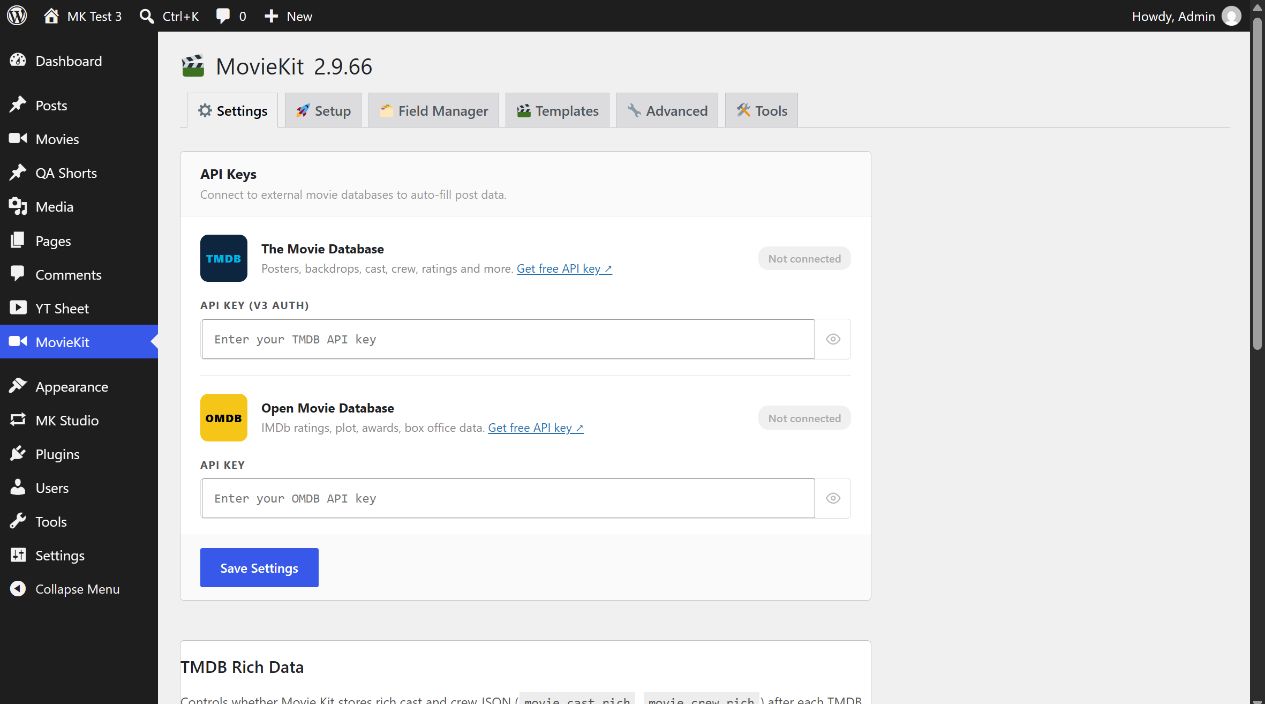Click Howdy, Admin account menu

coord(1185,16)
